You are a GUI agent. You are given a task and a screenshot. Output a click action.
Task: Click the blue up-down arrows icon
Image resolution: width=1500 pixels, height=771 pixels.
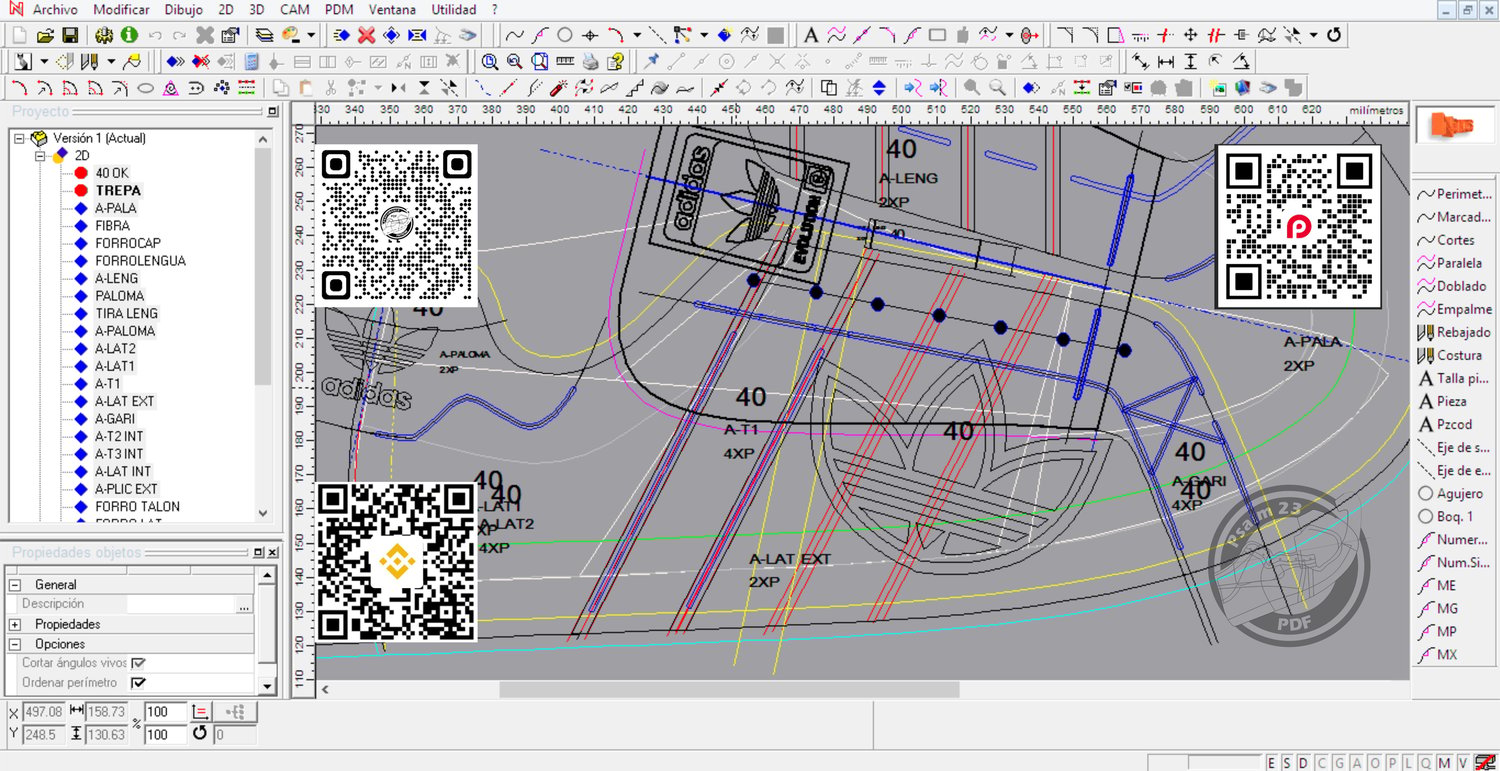point(879,88)
